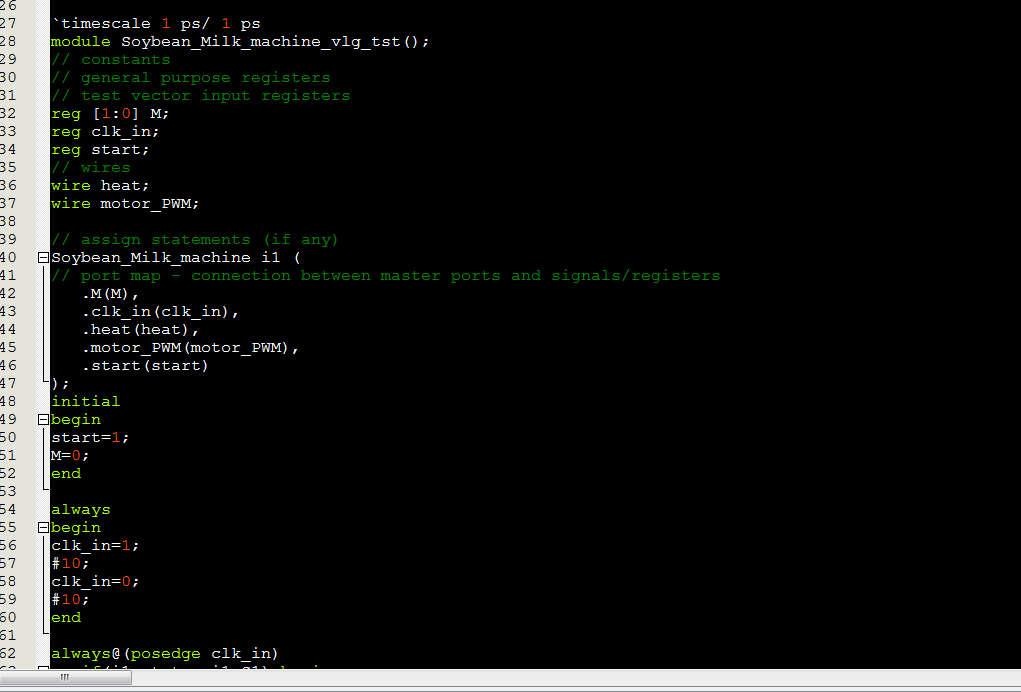Click the 'wire heat;' declaration
The width and height of the screenshot is (1021, 692).
pyautogui.click(x=100, y=186)
